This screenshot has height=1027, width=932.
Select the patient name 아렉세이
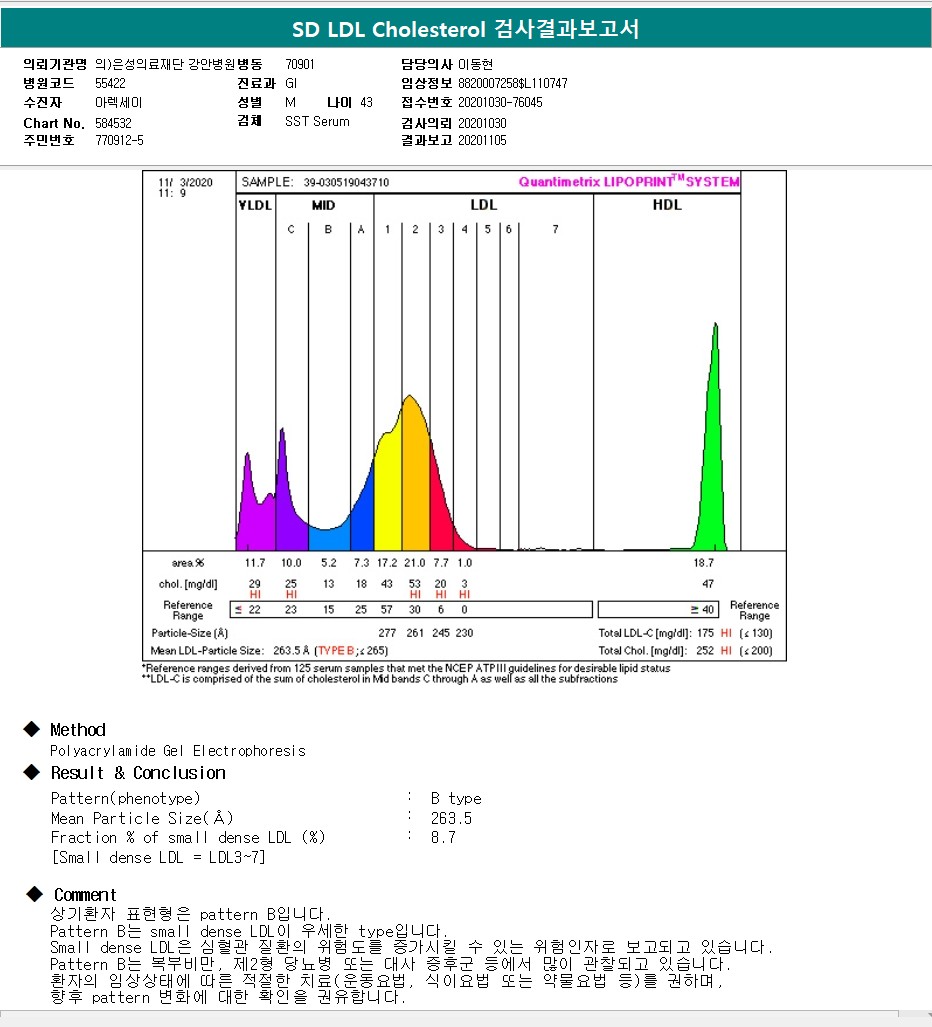pos(119,103)
